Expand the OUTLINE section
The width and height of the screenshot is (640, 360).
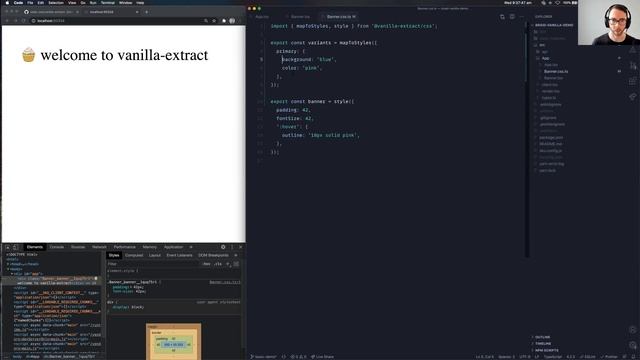(x=542, y=337)
